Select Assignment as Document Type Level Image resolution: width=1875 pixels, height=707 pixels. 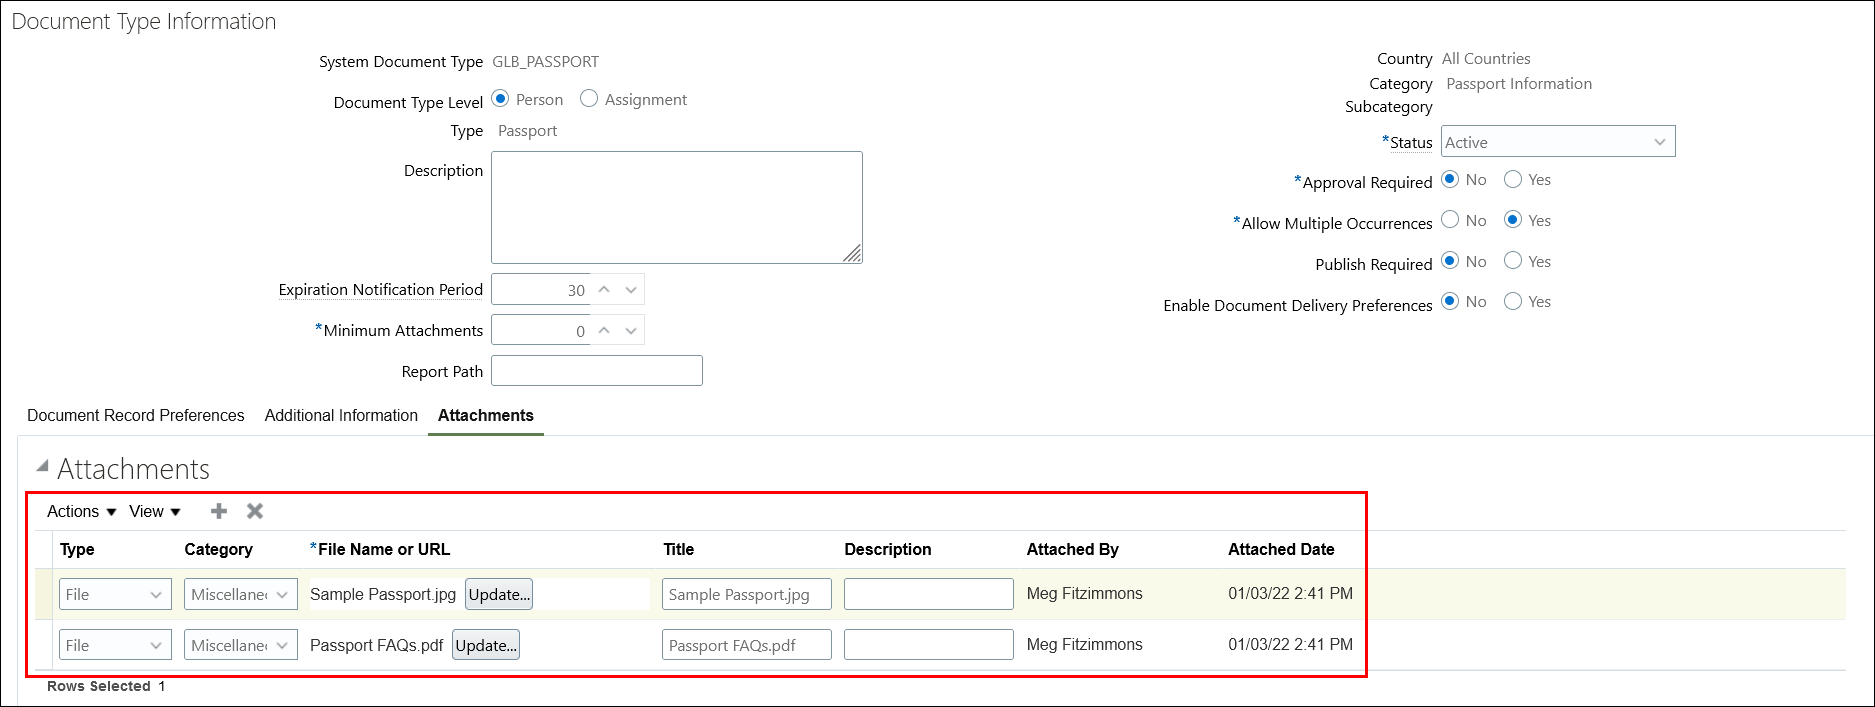(589, 99)
